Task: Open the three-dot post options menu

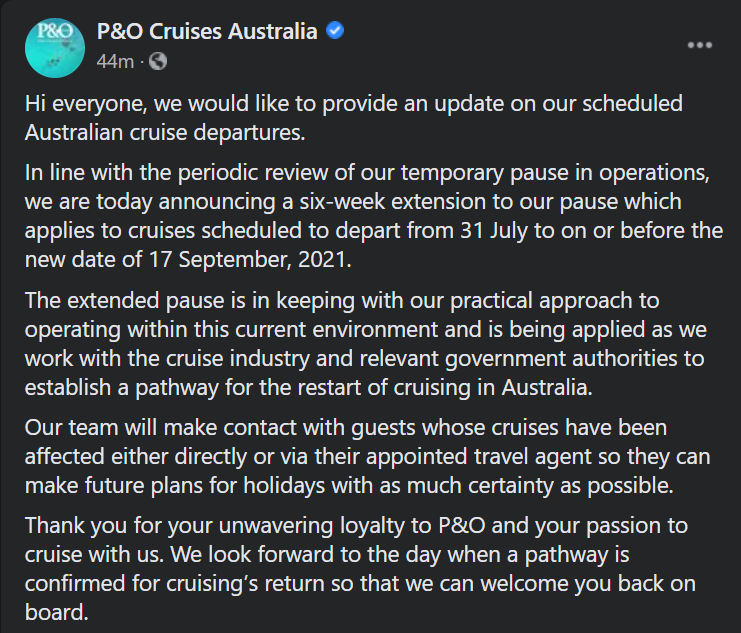Action: tap(700, 45)
